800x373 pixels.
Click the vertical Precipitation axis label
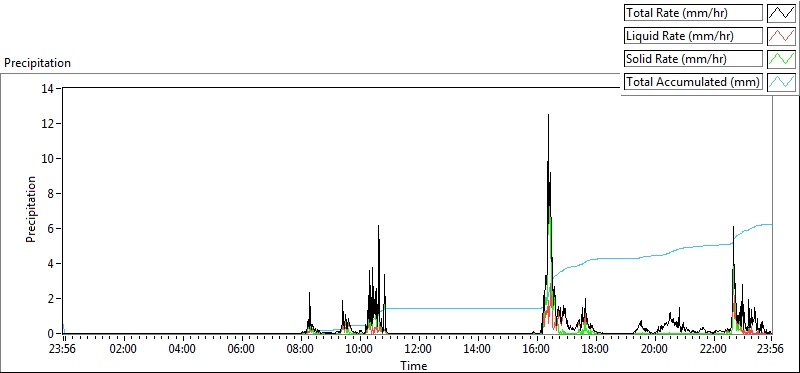[31, 209]
